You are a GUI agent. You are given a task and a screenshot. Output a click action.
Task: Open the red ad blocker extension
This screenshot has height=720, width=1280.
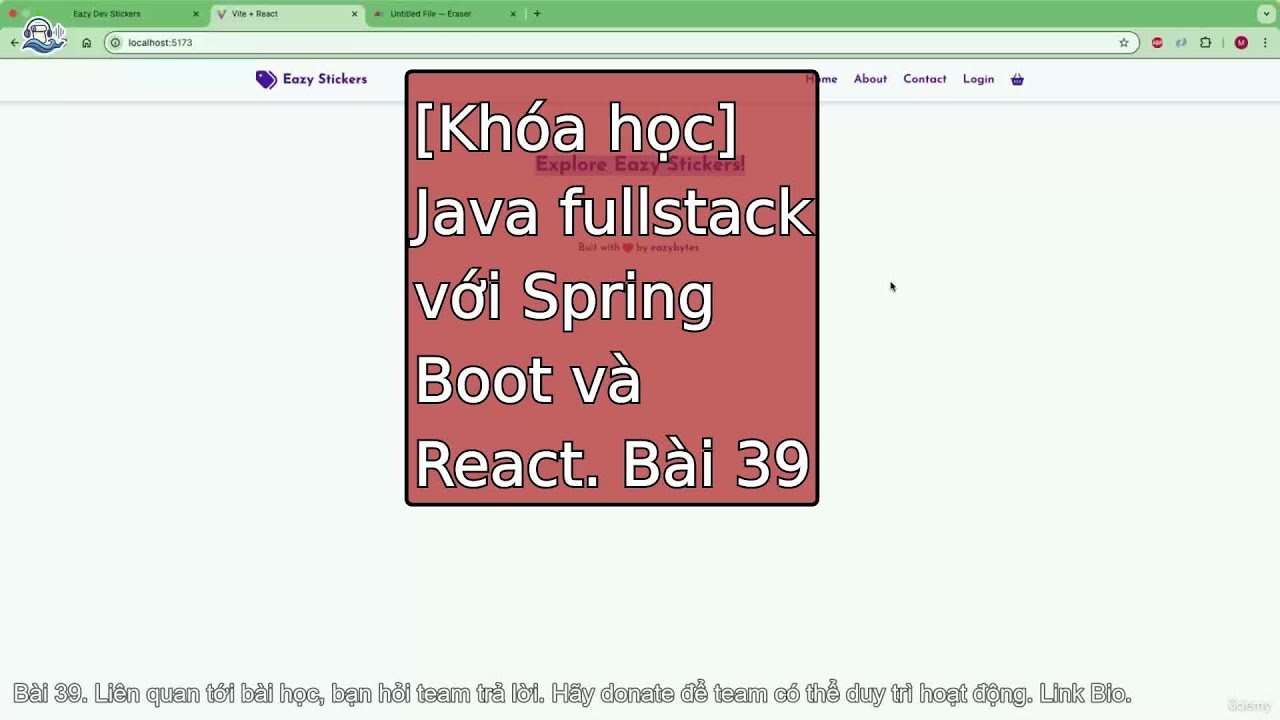(1157, 43)
